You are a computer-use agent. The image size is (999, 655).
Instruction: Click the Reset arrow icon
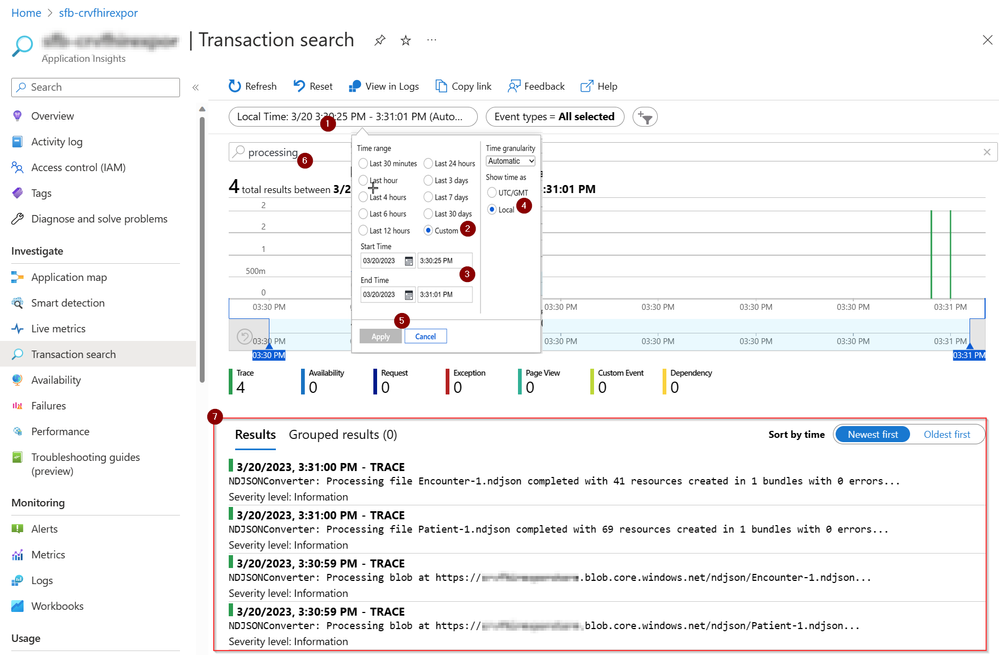(x=299, y=86)
